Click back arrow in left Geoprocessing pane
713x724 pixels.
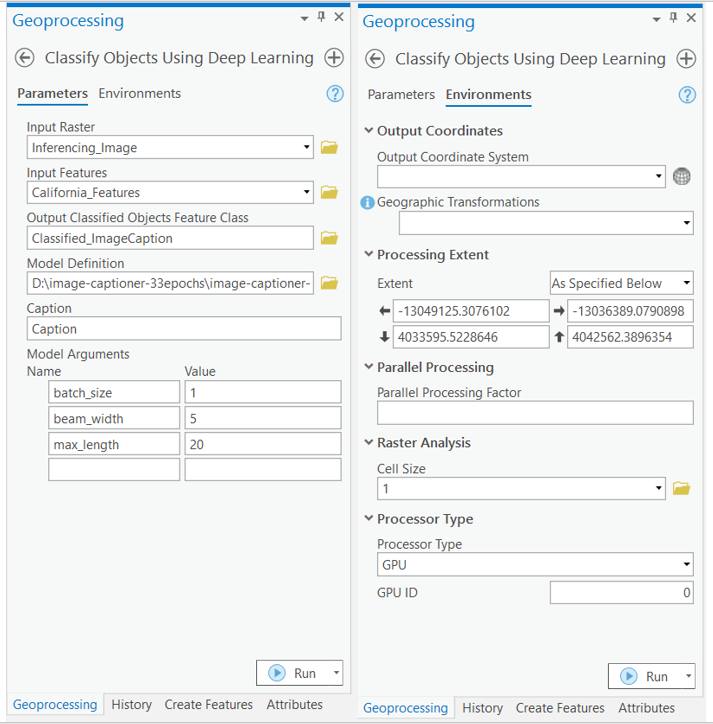point(25,58)
